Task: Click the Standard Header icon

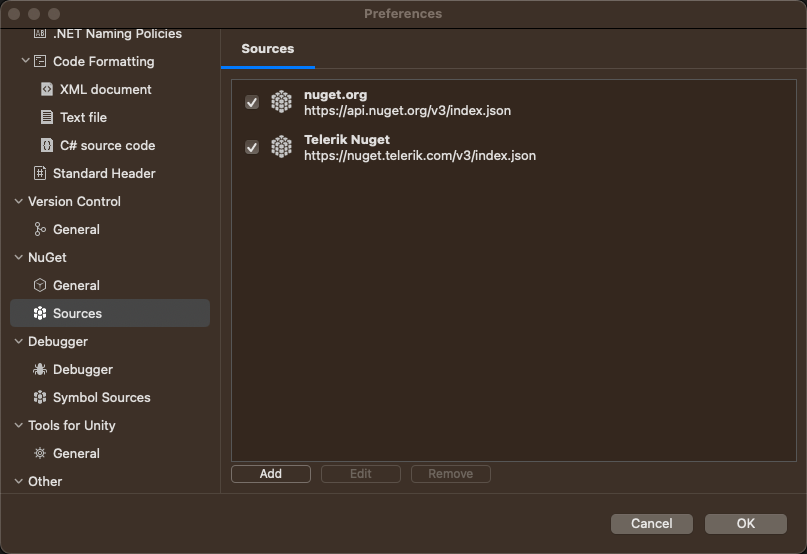Action: [x=40, y=173]
